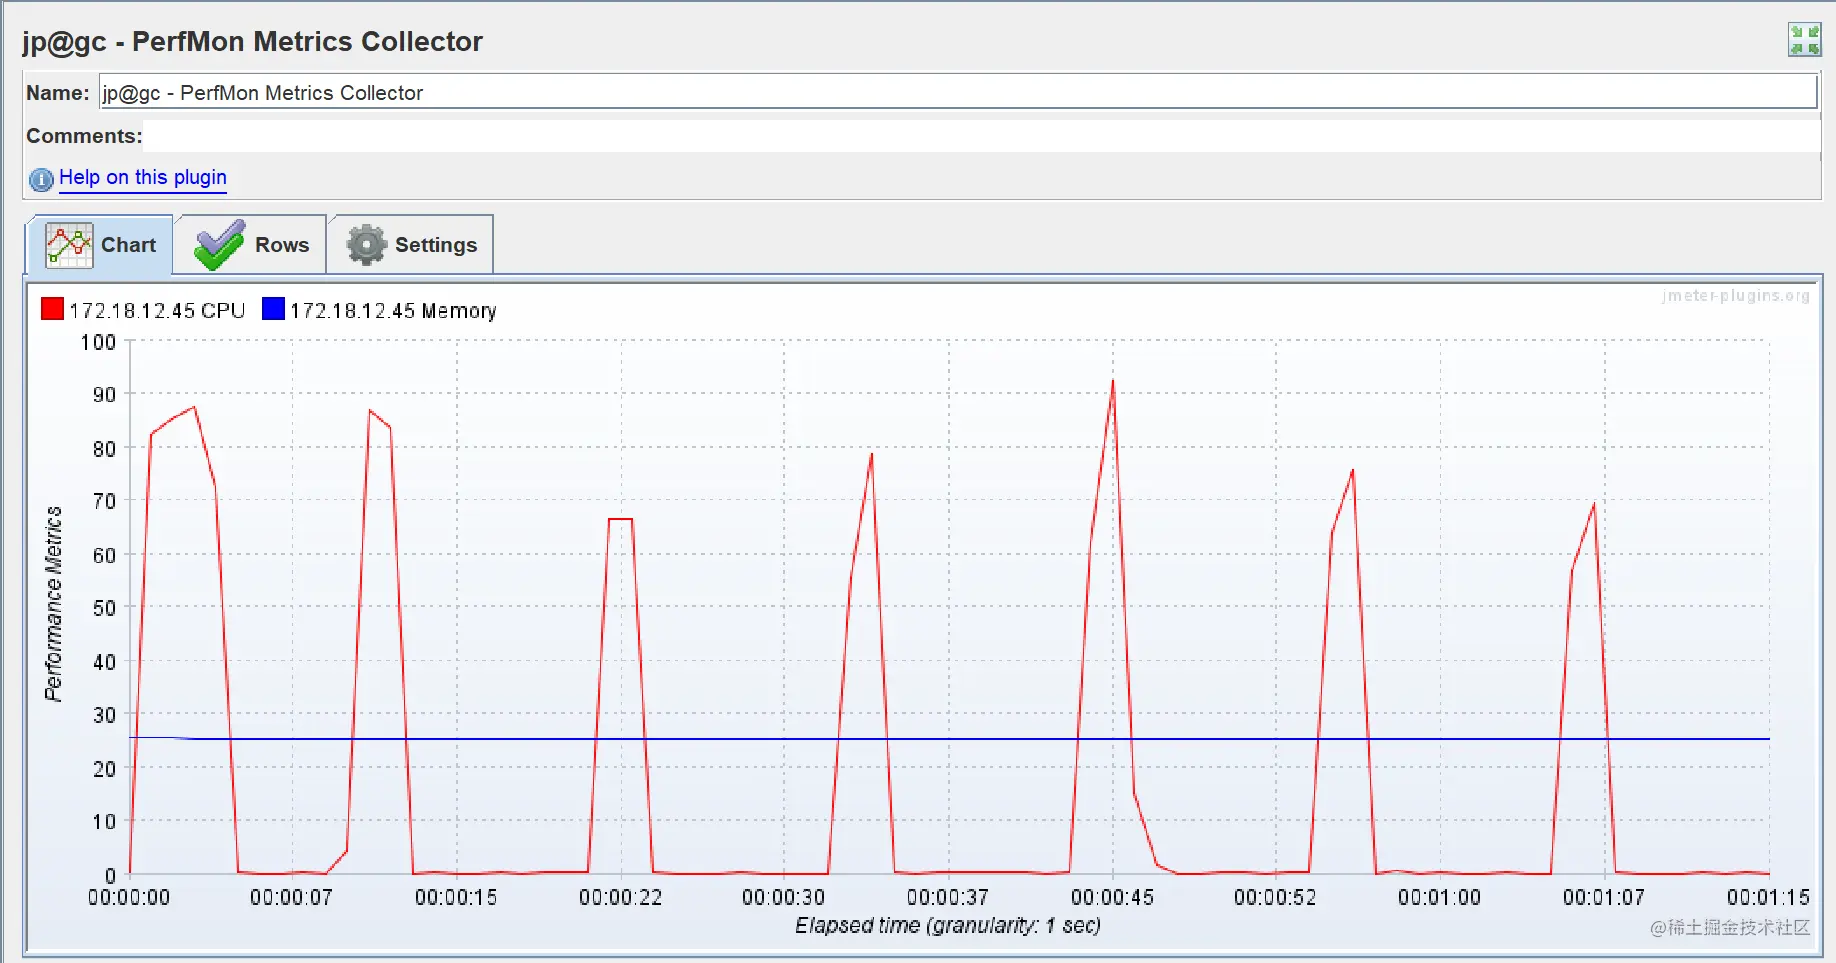The height and width of the screenshot is (963, 1836).
Task: Click the jmeter-plugins.org text in chart corner
Action: click(1736, 296)
